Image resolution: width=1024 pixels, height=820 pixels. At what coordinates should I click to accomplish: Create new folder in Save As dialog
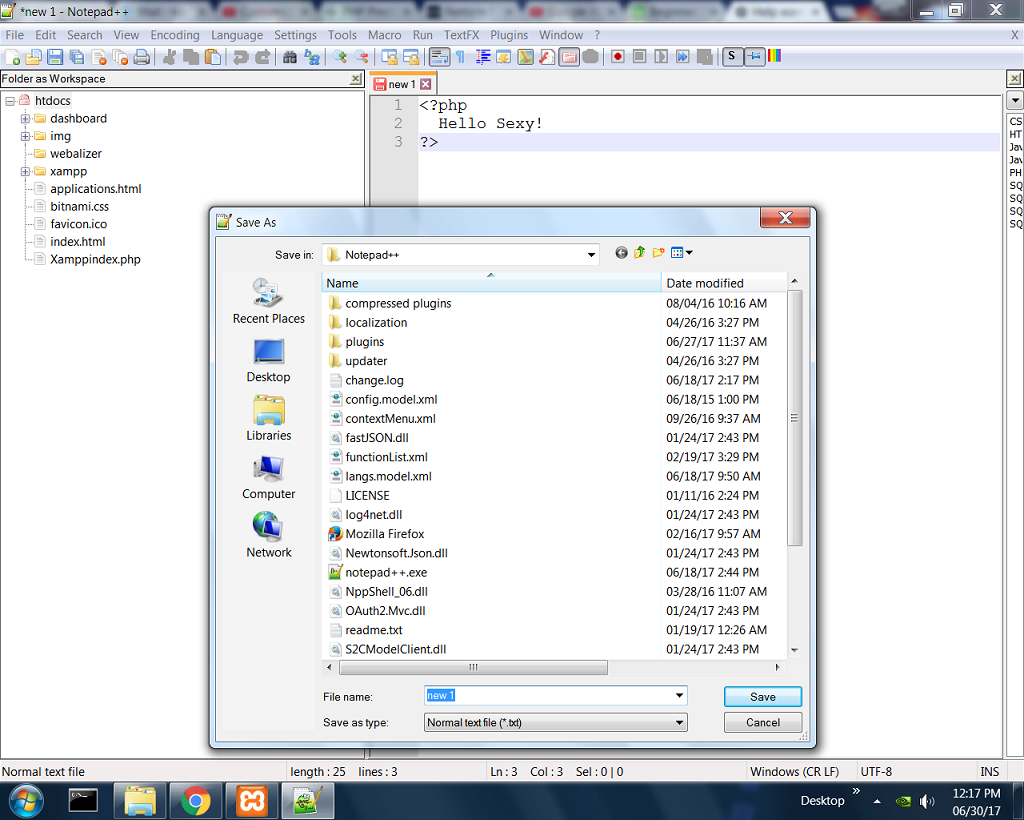tap(658, 253)
